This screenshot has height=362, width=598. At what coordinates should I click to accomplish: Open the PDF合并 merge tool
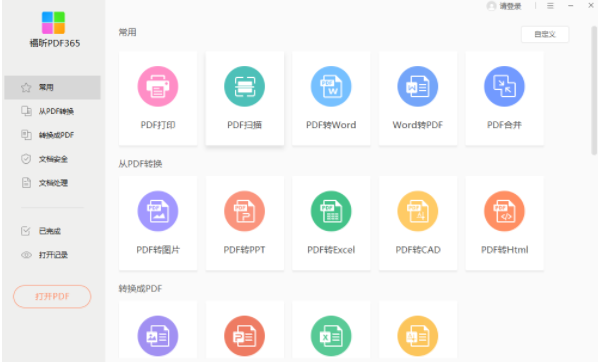[504, 98]
